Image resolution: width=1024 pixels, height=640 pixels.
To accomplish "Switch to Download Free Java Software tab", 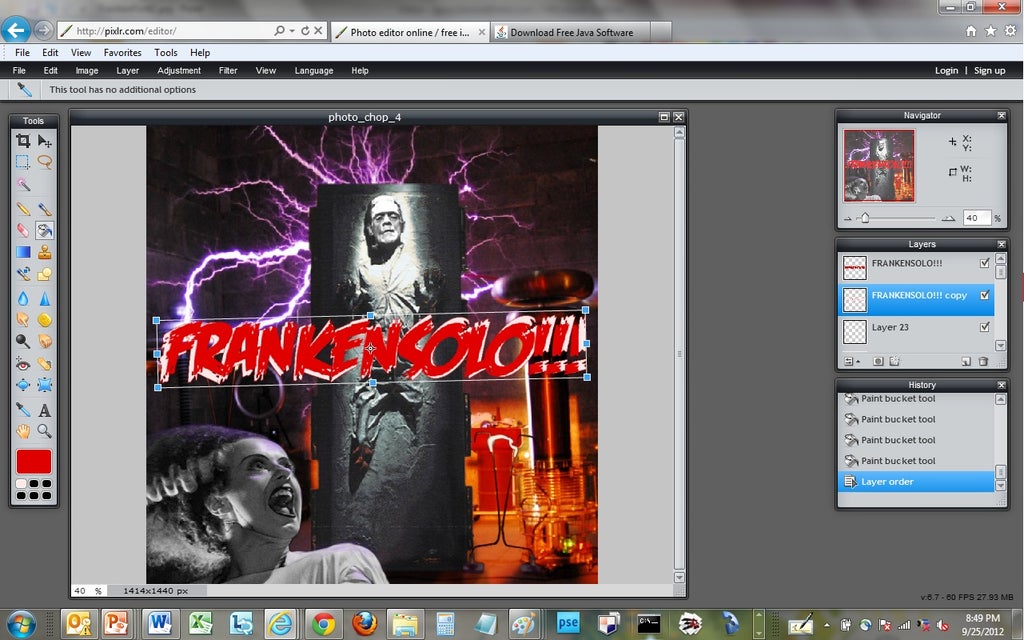I will click(571, 32).
